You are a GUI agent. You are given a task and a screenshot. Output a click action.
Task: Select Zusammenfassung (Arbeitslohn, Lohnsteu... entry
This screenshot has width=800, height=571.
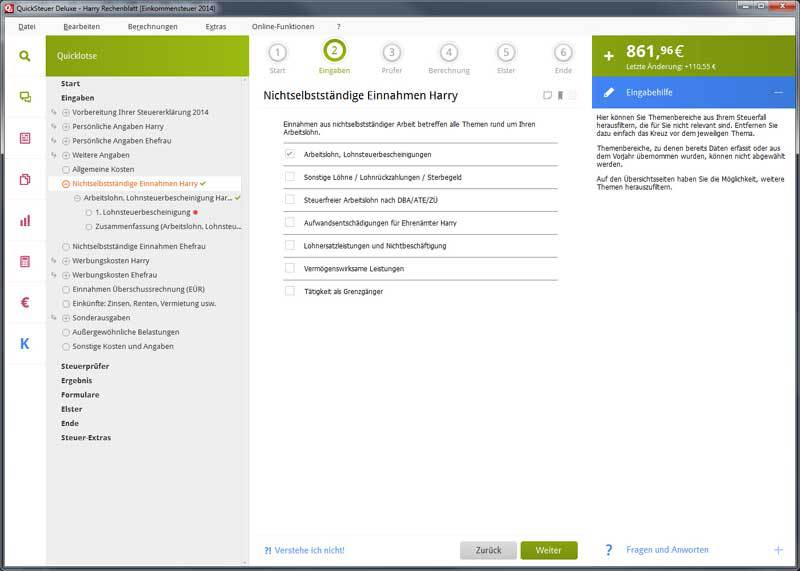click(x=168, y=227)
